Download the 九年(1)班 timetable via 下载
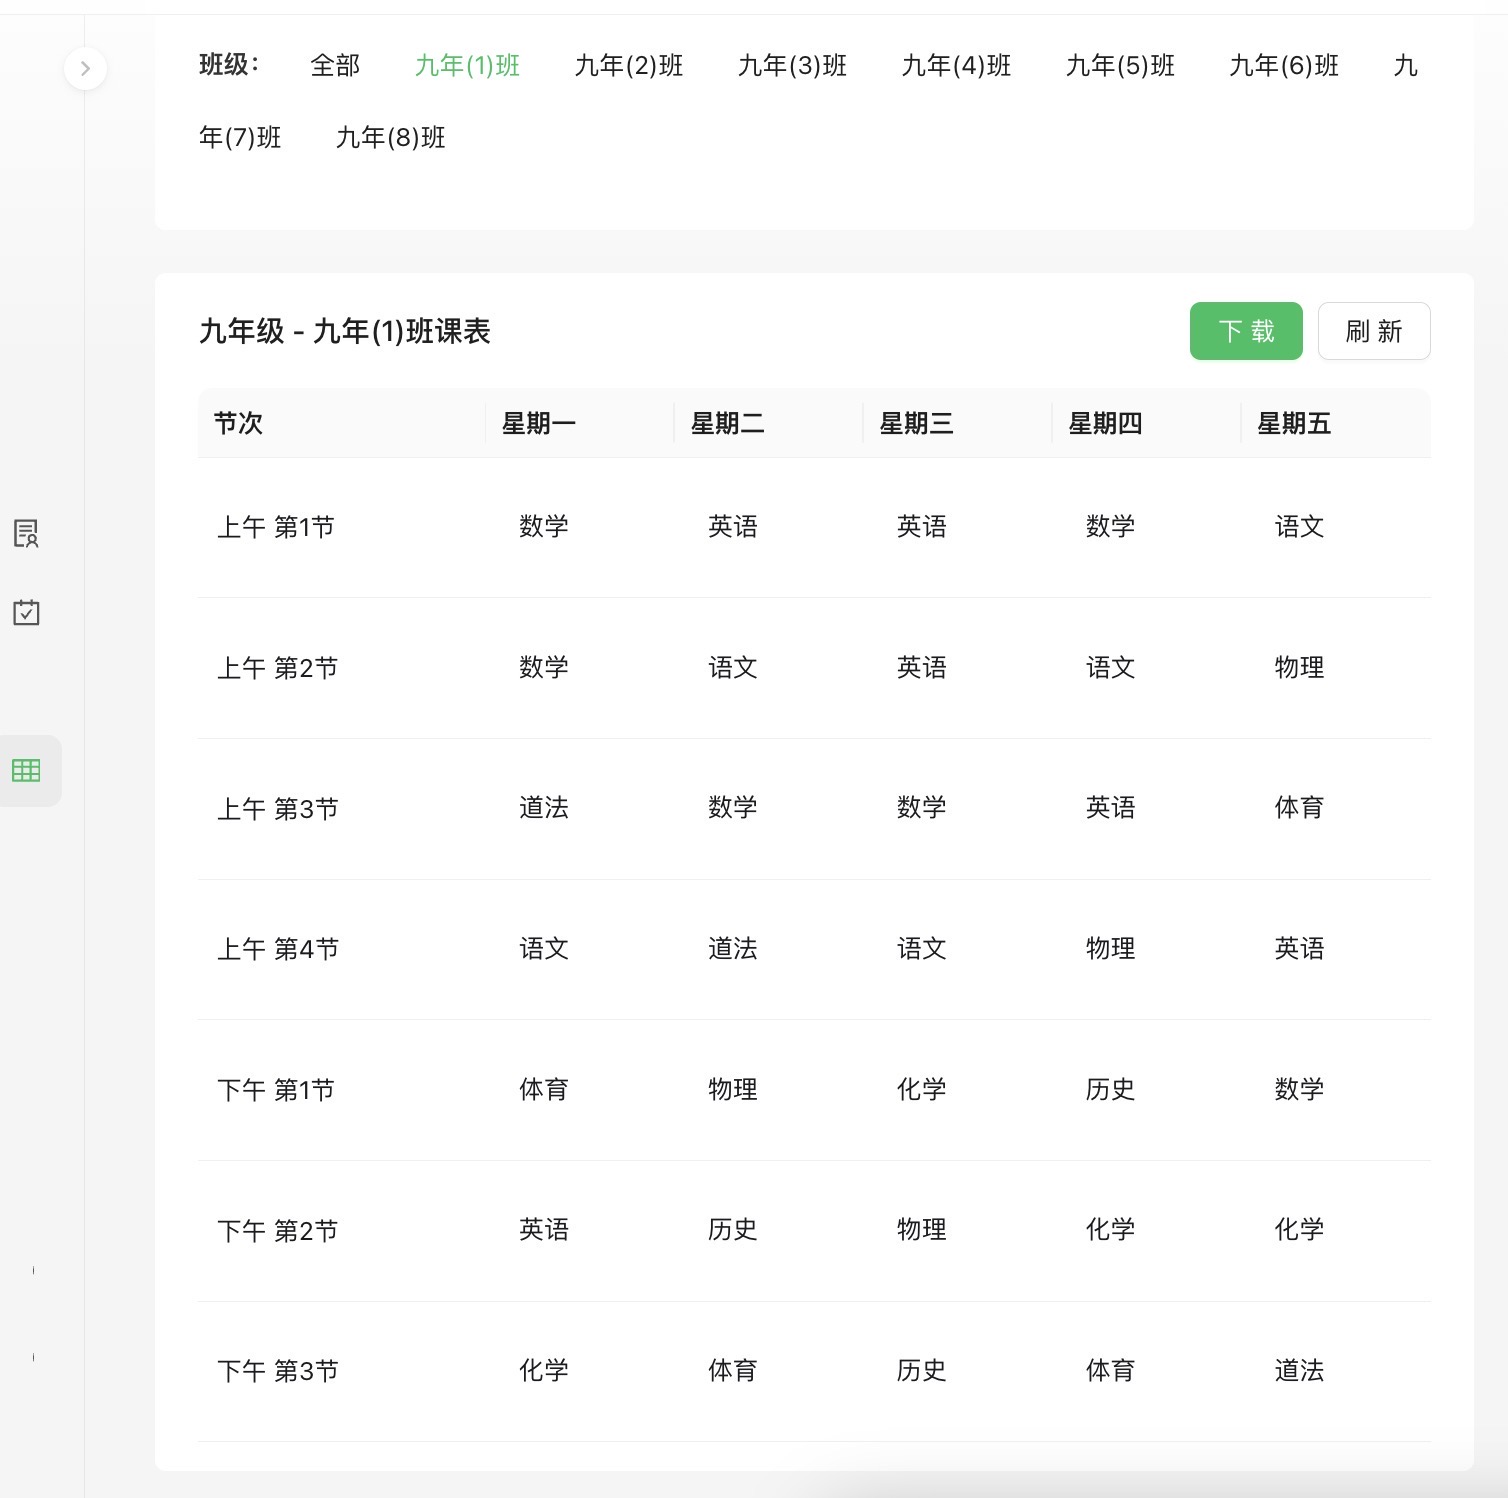Screen dimensions: 1508x1498 [x=1245, y=331]
